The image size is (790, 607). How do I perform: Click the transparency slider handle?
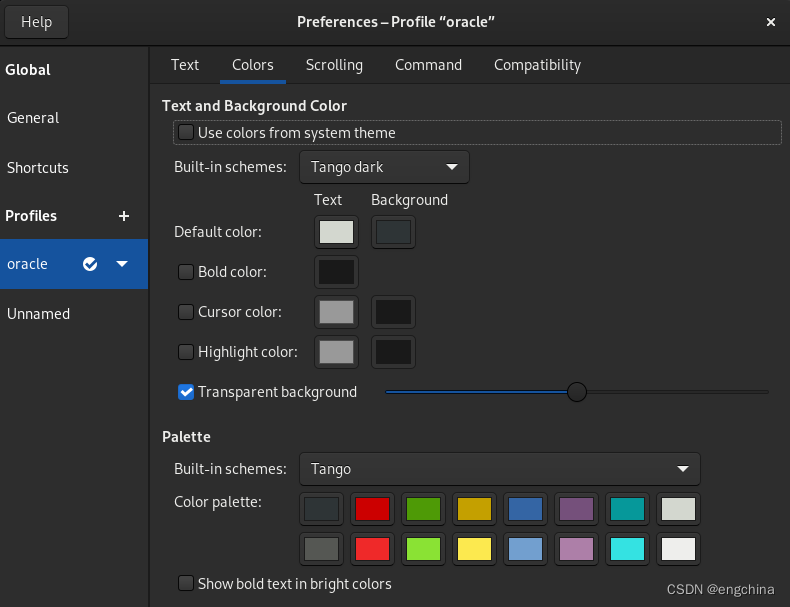[x=577, y=392]
